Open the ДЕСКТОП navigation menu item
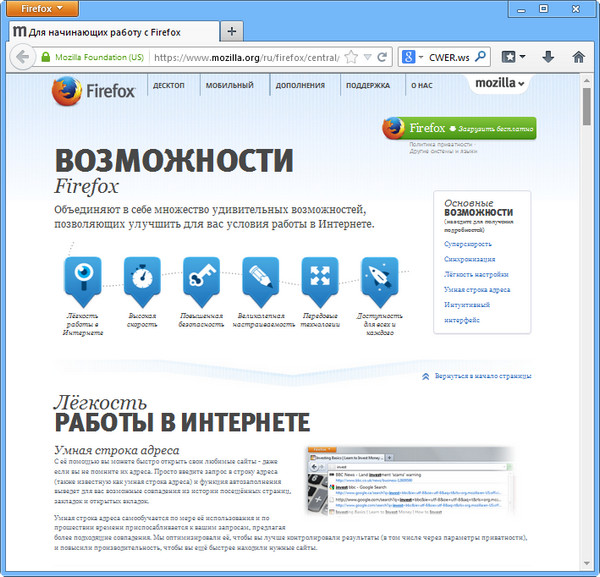The width and height of the screenshot is (600, 577). (168, 86)
